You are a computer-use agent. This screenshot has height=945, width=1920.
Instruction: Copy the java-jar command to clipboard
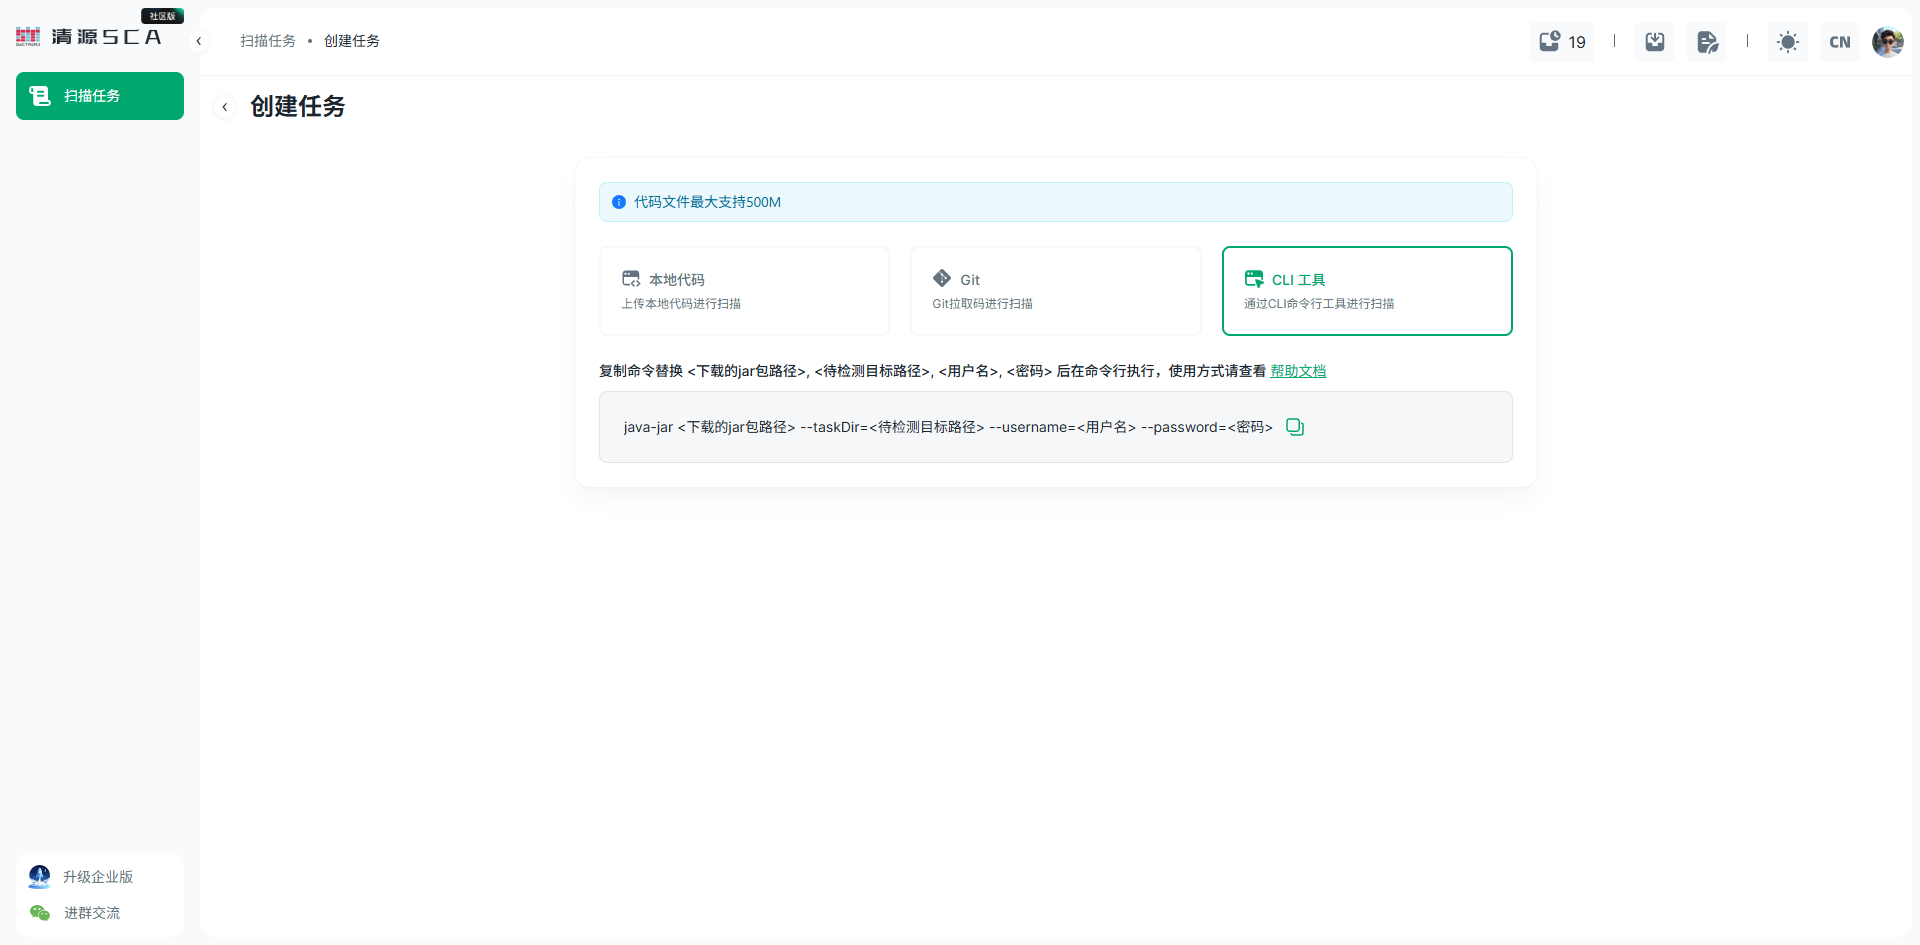1295,427
